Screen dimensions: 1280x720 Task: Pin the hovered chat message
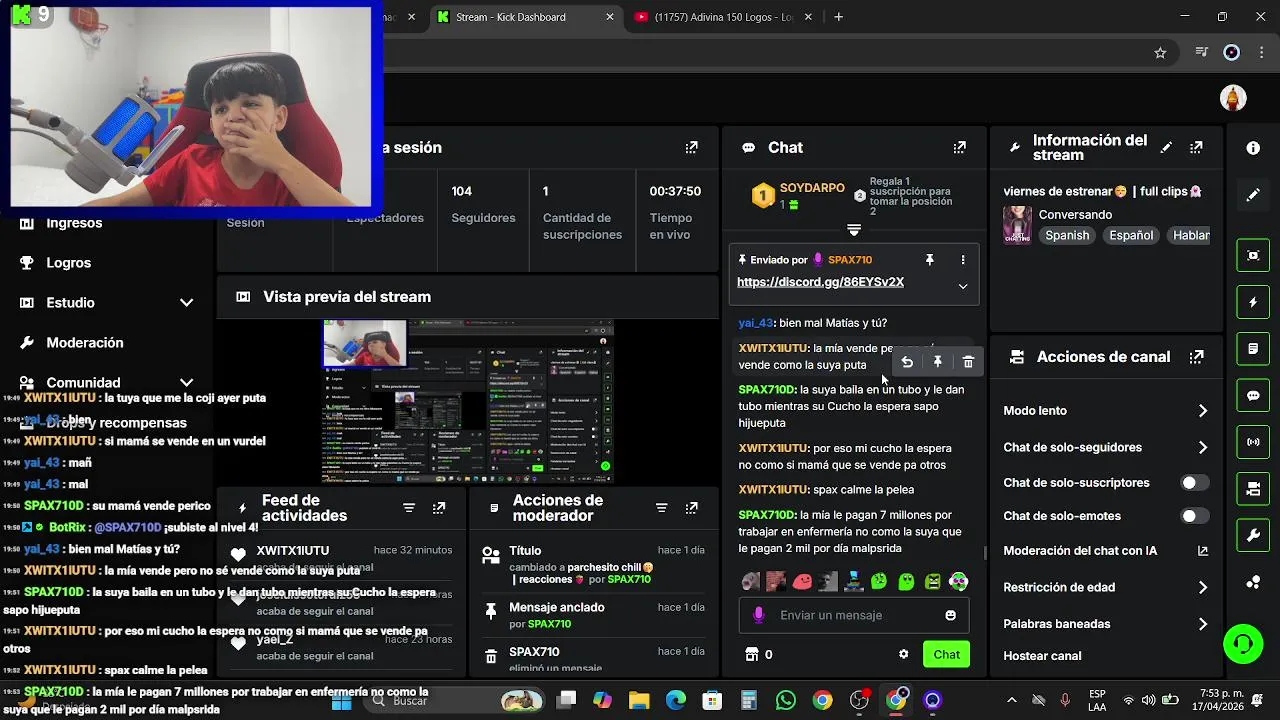pos(937,362)
